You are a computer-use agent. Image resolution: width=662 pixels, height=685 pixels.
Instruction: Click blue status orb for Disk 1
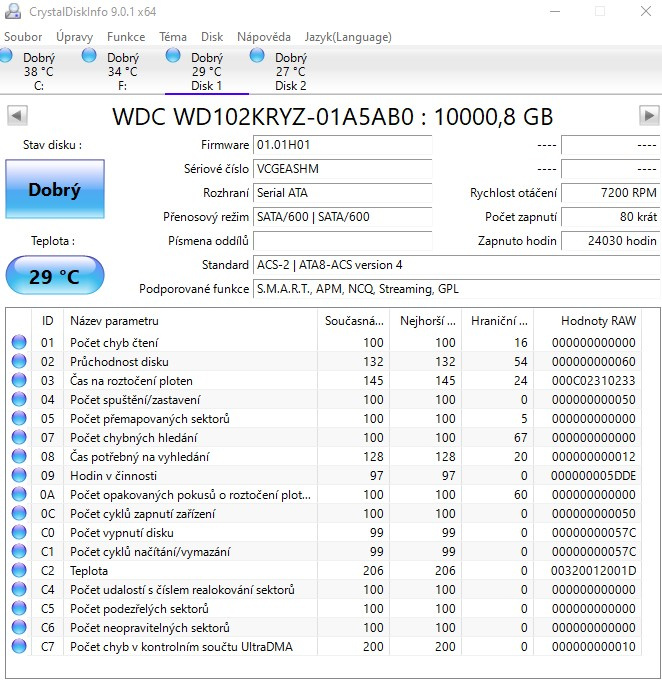[173, 55]
